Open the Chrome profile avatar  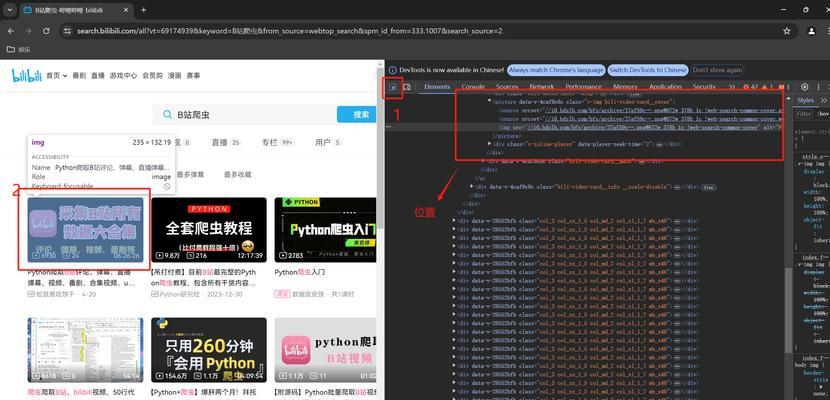click(x=812, y=31)
